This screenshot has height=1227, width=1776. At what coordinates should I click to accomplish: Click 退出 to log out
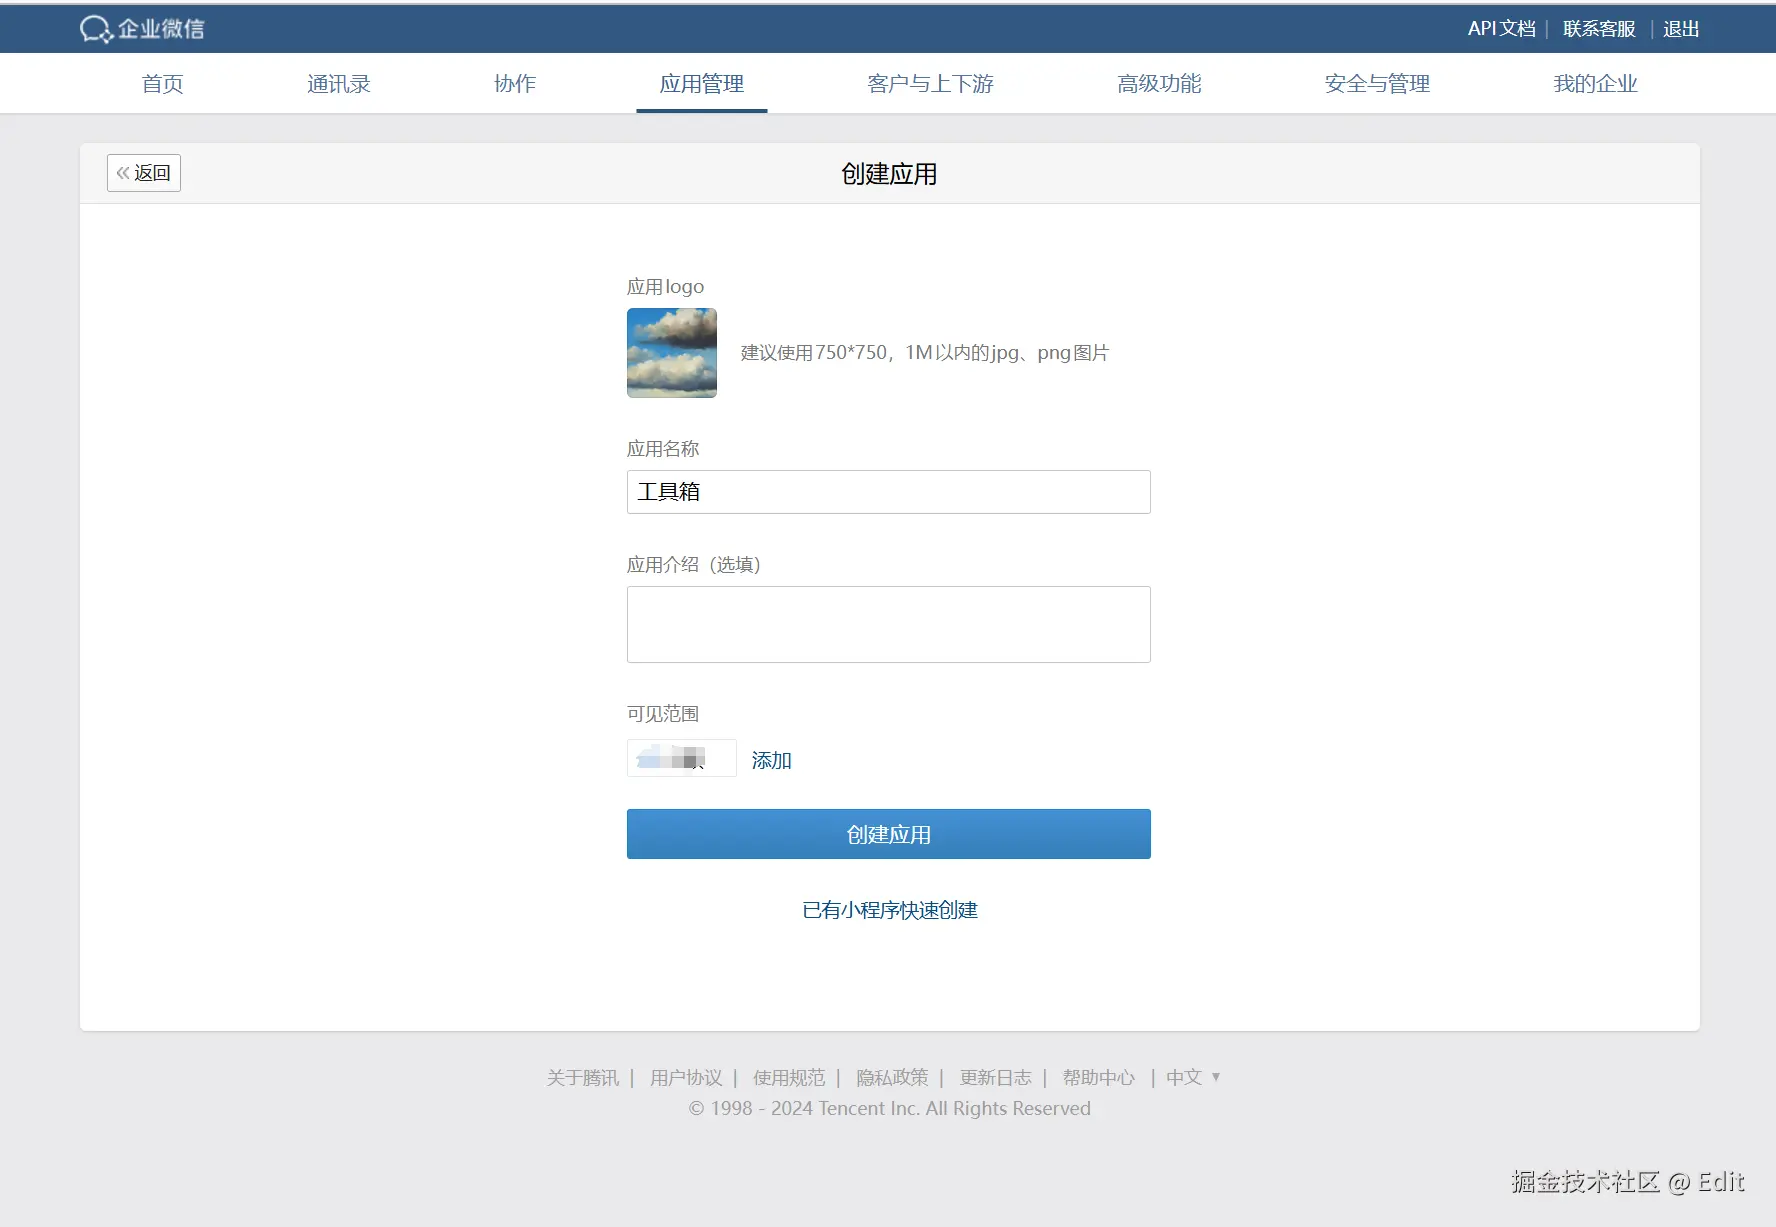click(x=1681, y=29)
